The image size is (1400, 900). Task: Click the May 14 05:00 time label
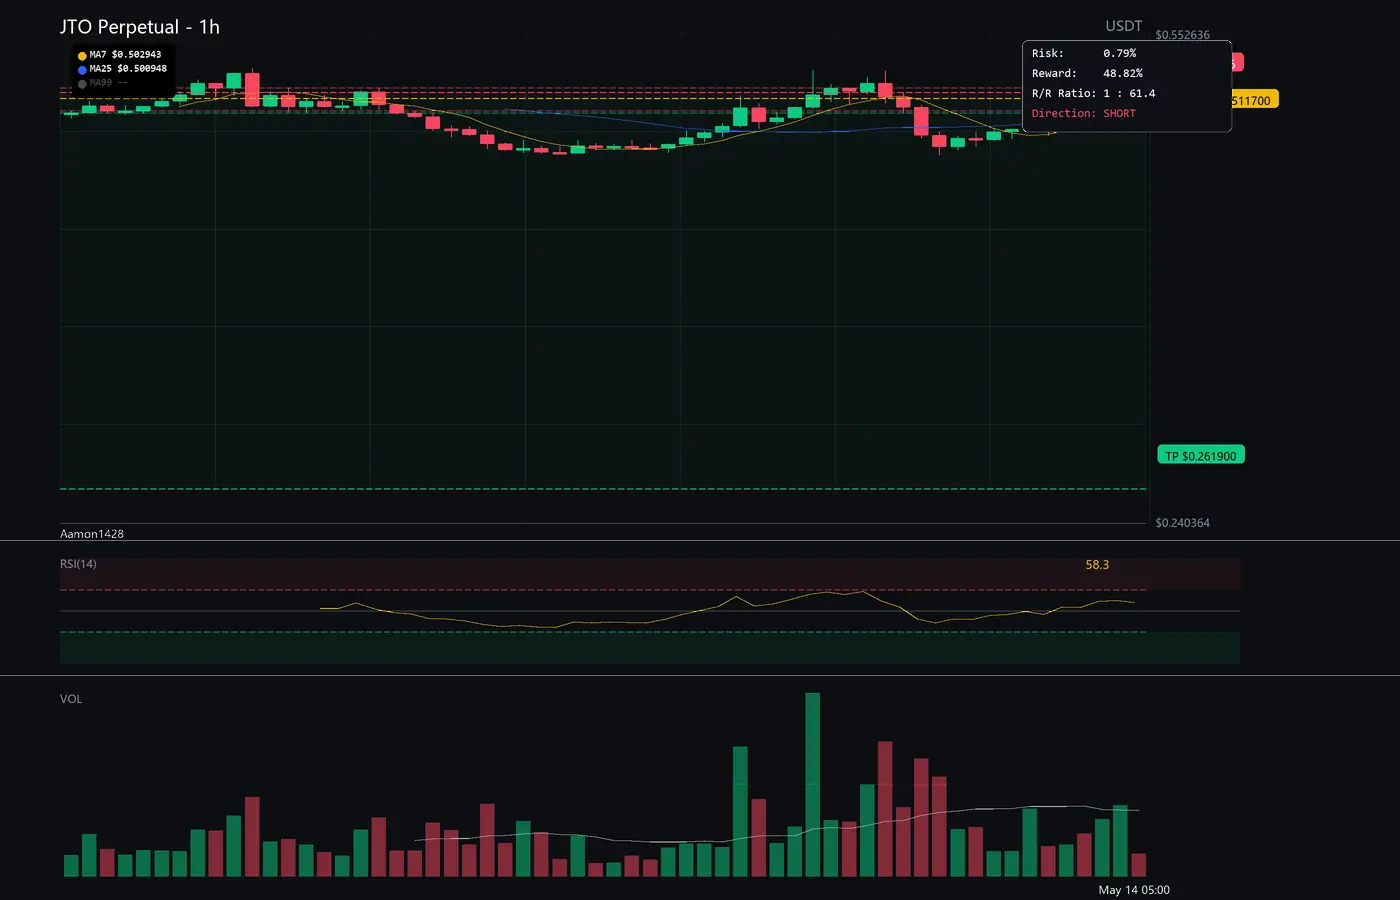coord(1134,890)
